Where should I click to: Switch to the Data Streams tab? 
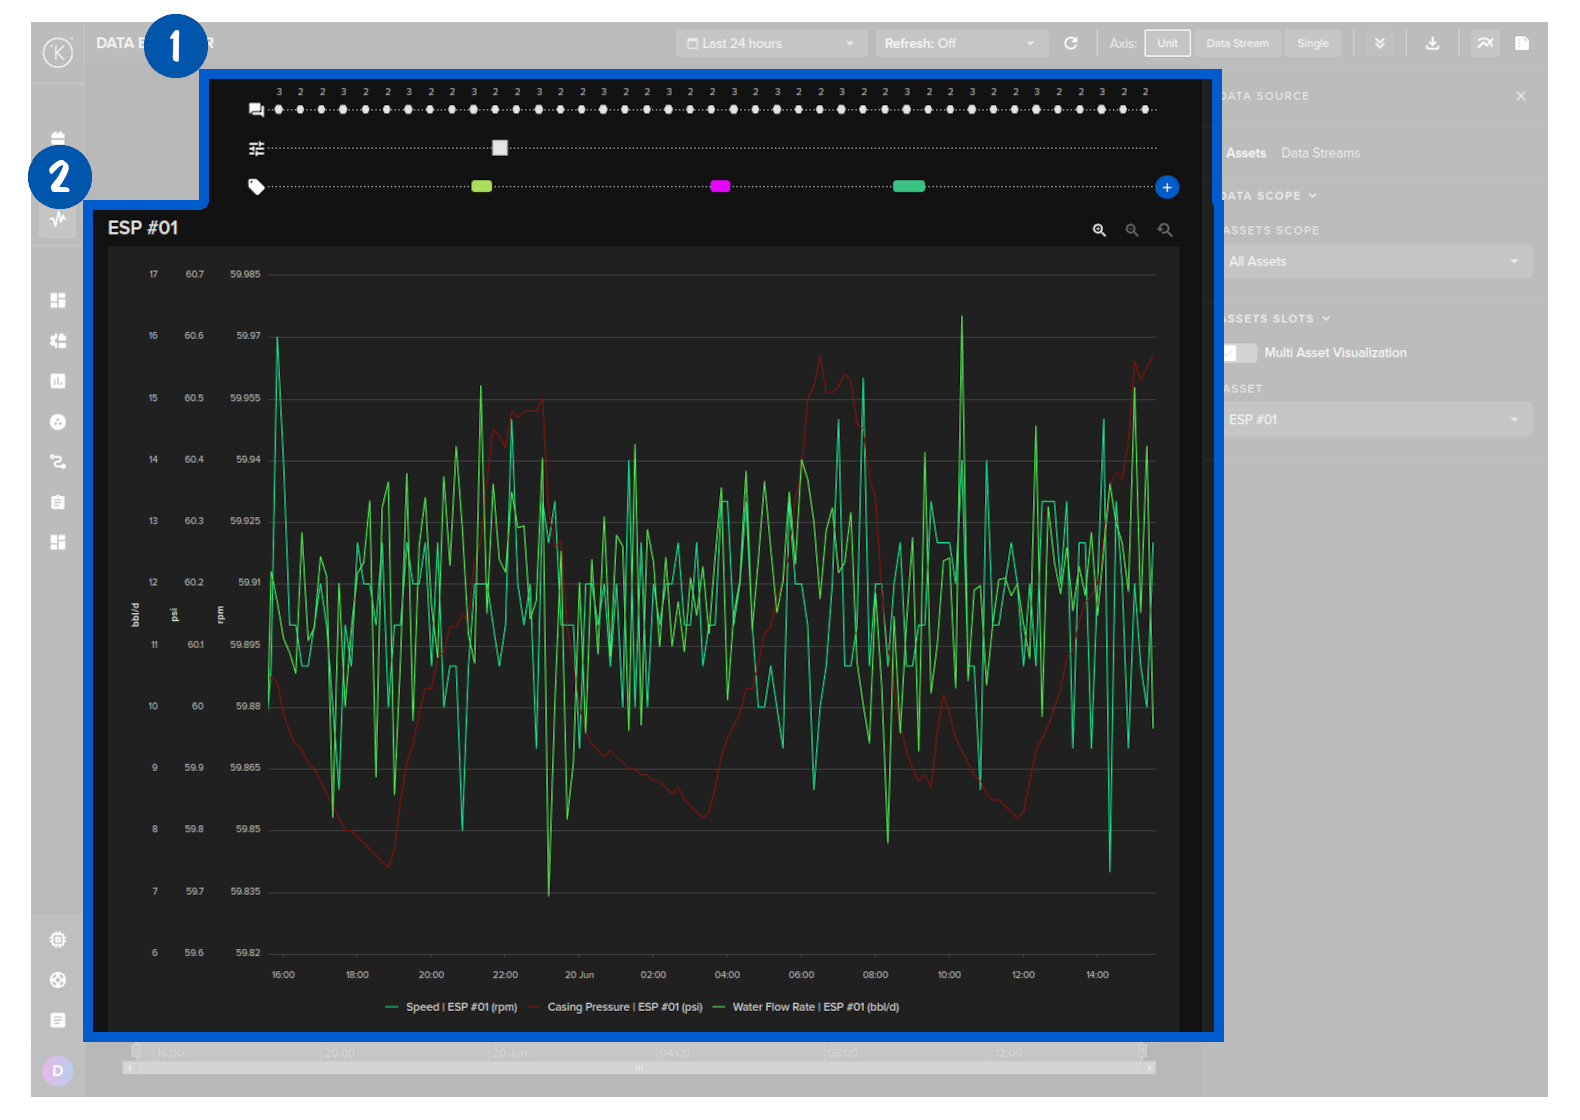pyautogui.click(x=1320, y=153)
